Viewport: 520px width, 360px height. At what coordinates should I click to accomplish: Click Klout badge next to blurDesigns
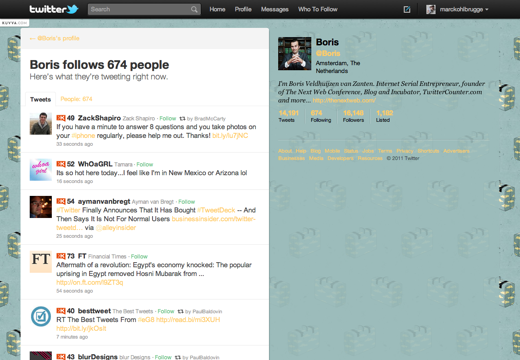pyautogui.click(x=61, y=356)
